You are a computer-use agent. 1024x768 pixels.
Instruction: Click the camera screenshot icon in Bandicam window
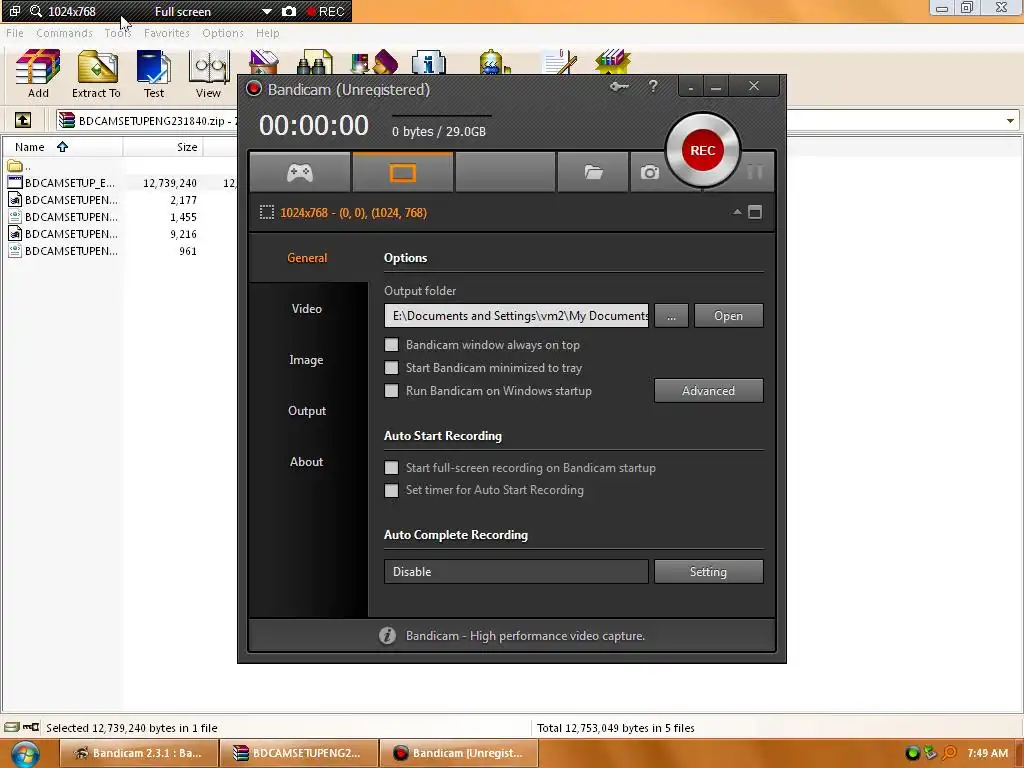pos(649,172)
